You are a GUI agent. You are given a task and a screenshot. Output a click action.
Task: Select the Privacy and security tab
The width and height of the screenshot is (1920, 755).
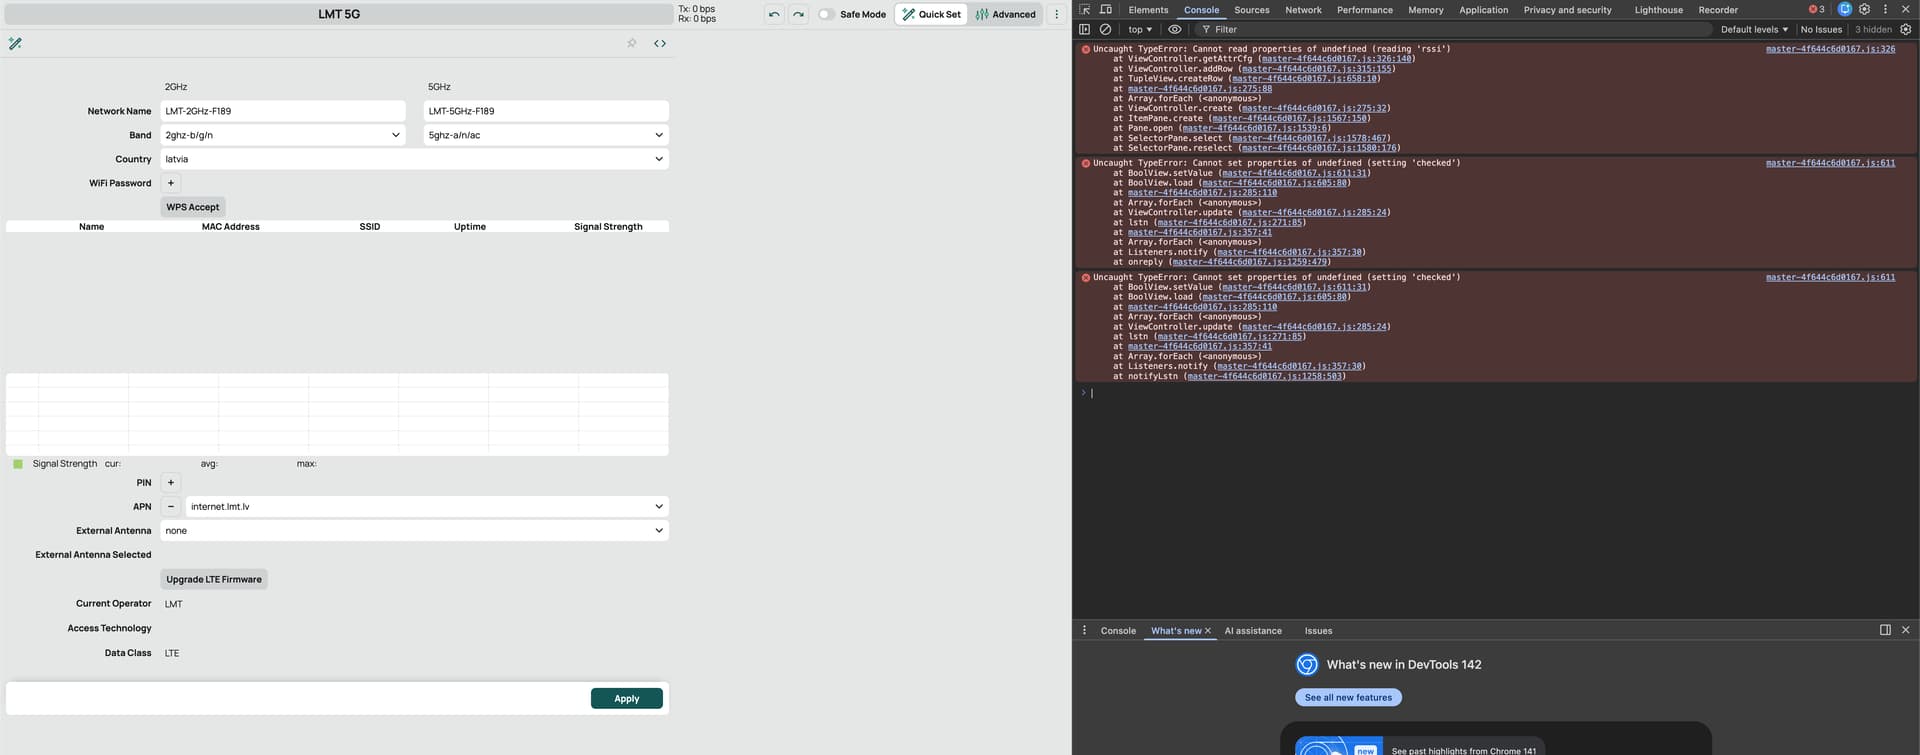[1567, 10]
